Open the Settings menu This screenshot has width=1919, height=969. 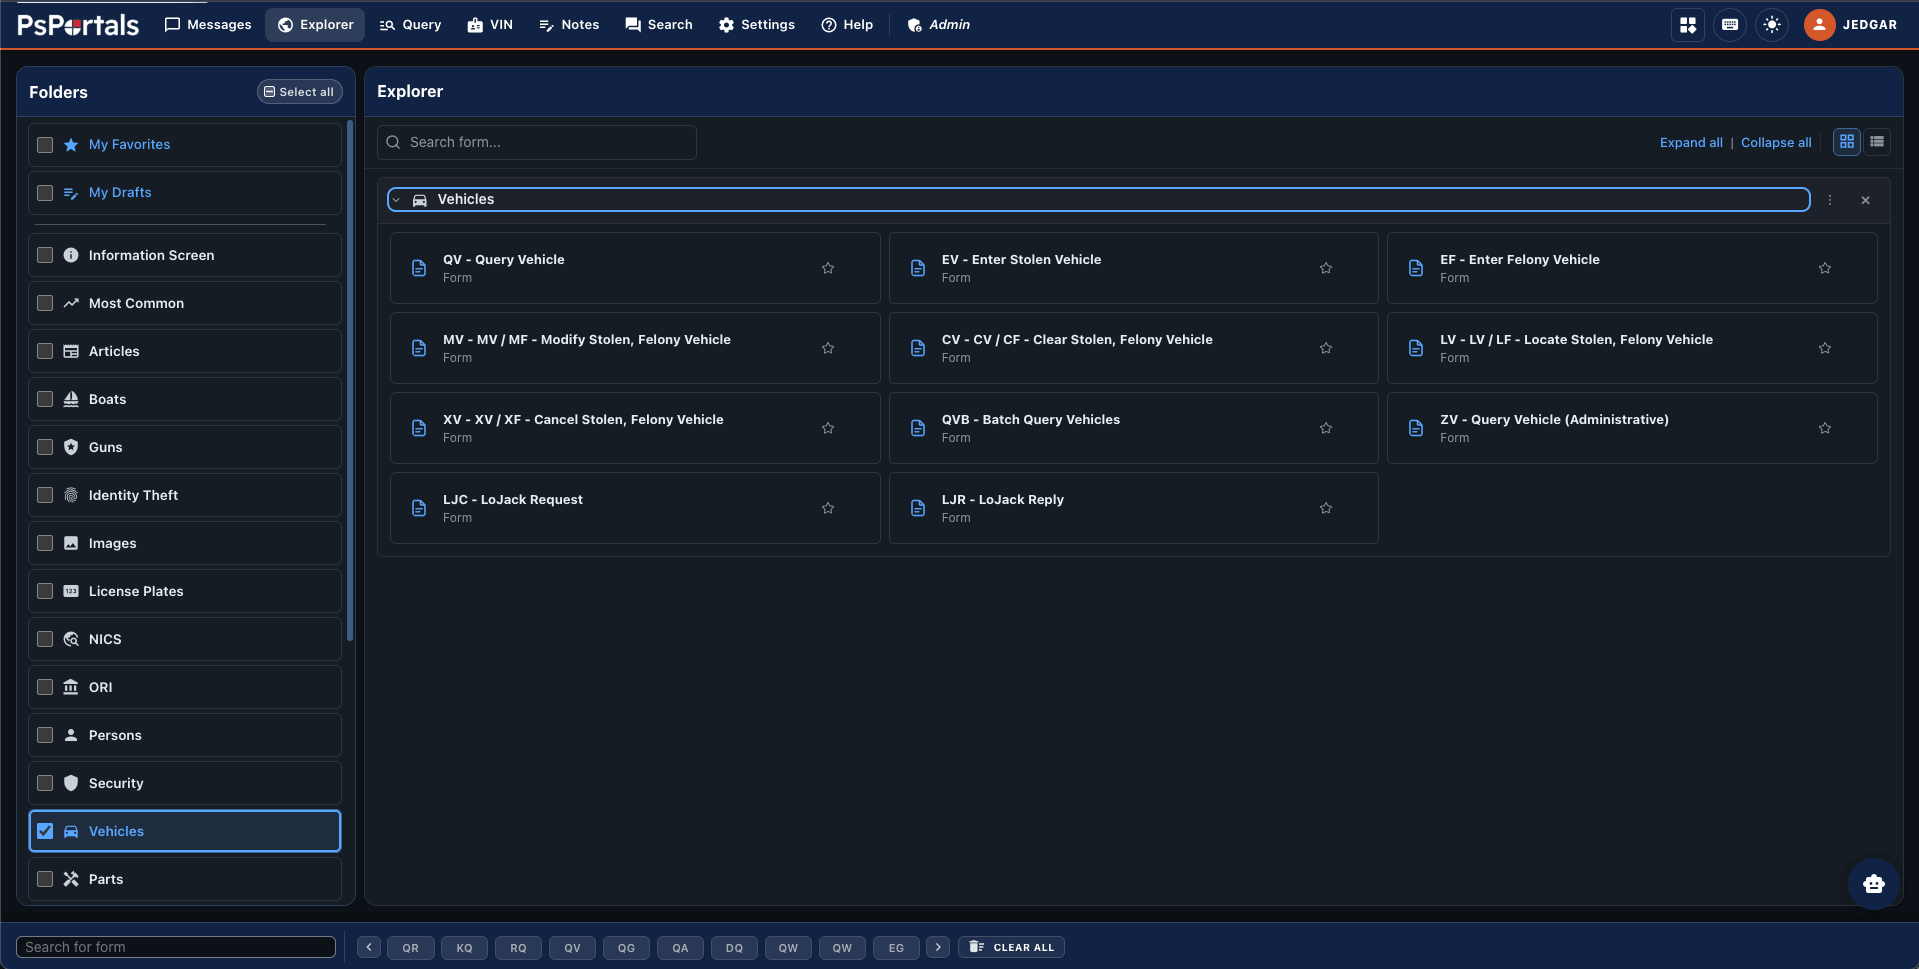click(x=757, y=25)
